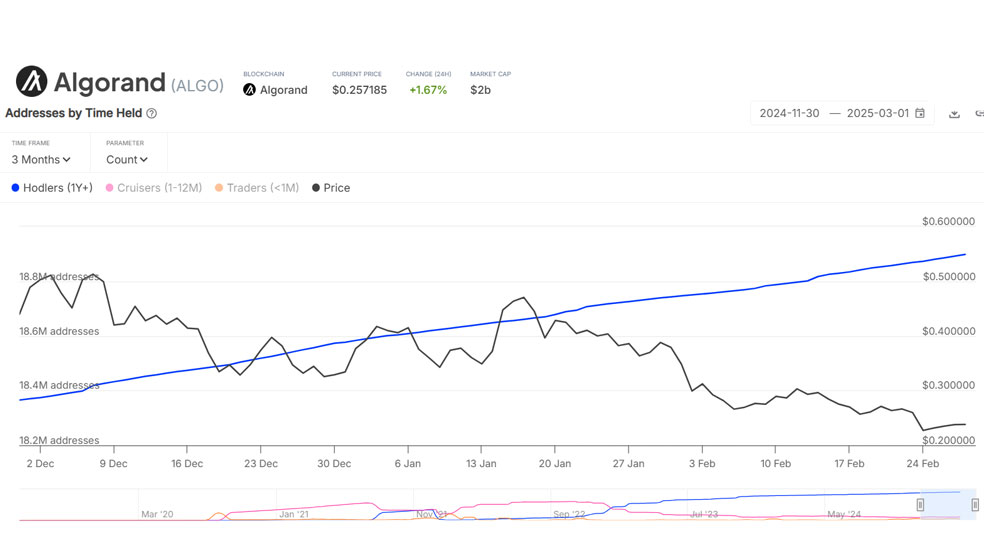The width and height of the screenshot is (984, 554).
Task: Toggle the Hodlers (1Y+) series
Action: (52, 188)
